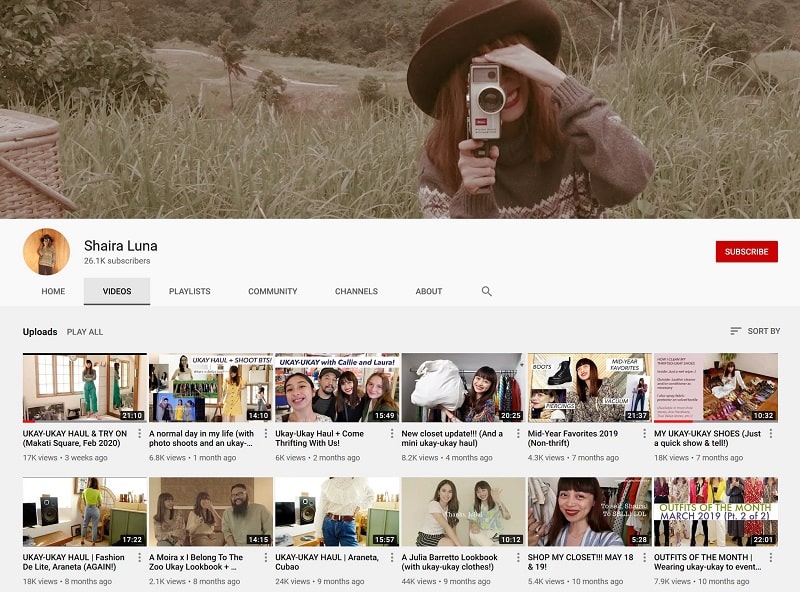
Task: Open three-dot menu for Julia Barretto Lookbook video
Action: [x=518, y=557]
